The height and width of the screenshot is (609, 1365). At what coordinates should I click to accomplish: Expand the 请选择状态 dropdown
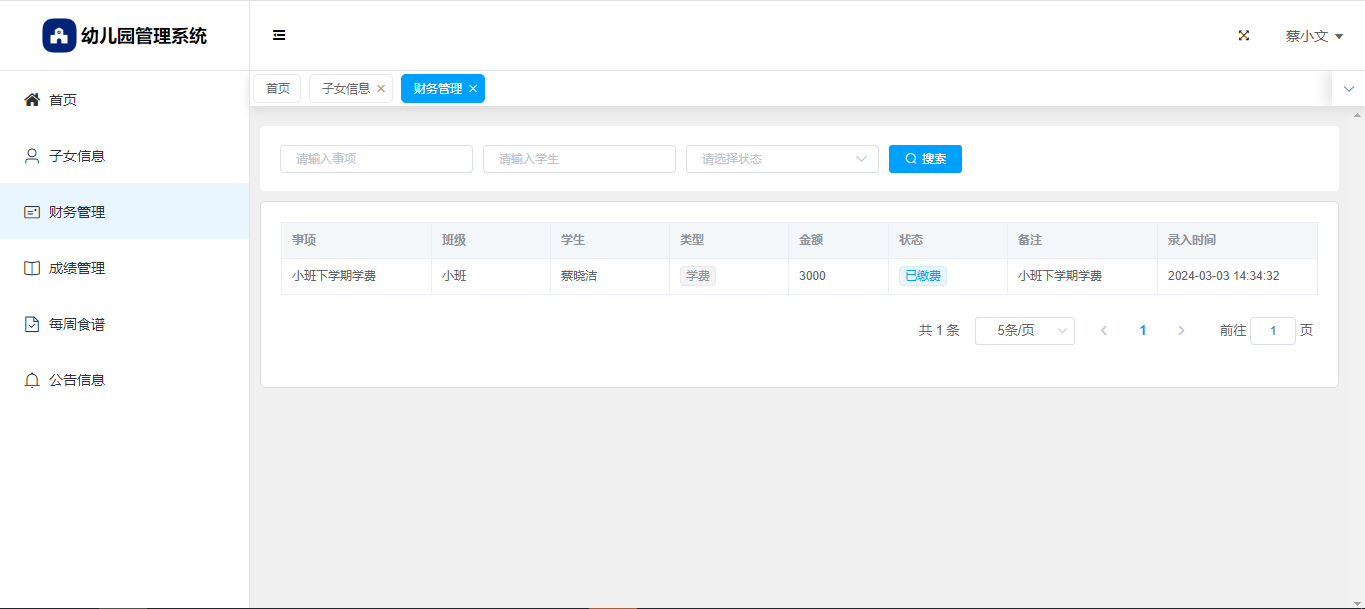click(x=781, y=159)
